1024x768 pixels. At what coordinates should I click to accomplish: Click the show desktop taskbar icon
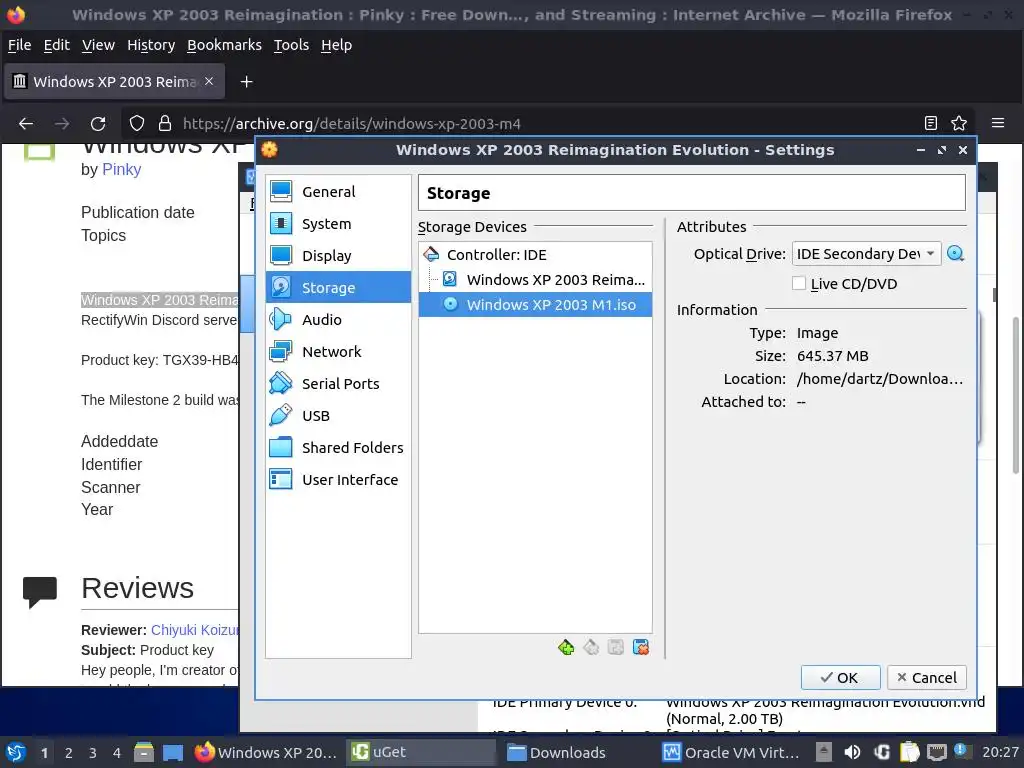tap(173, 752)
